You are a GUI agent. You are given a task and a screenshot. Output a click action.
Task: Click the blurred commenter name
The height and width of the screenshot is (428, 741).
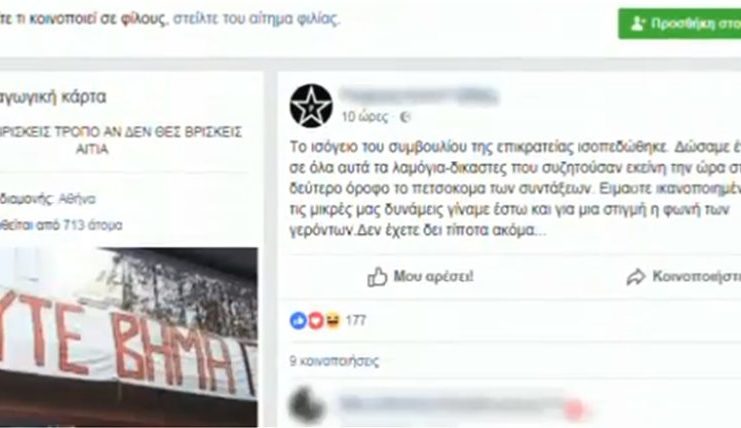pyautogui.click(x=454, y=406)
